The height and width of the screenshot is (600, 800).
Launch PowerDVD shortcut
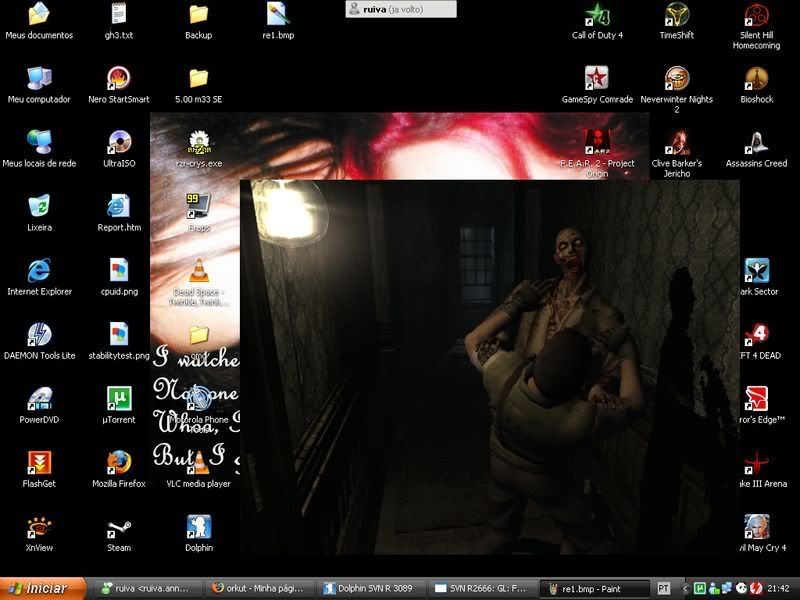[x=39, y=398]
